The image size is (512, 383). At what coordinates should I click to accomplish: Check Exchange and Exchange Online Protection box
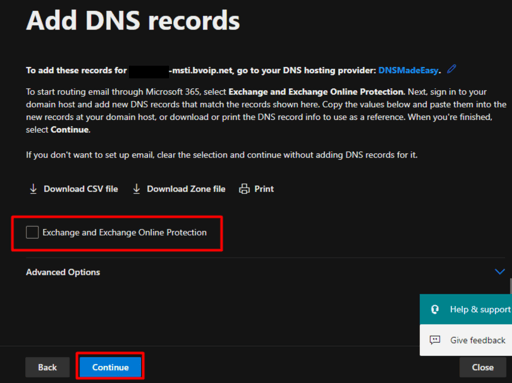[32, 232]
